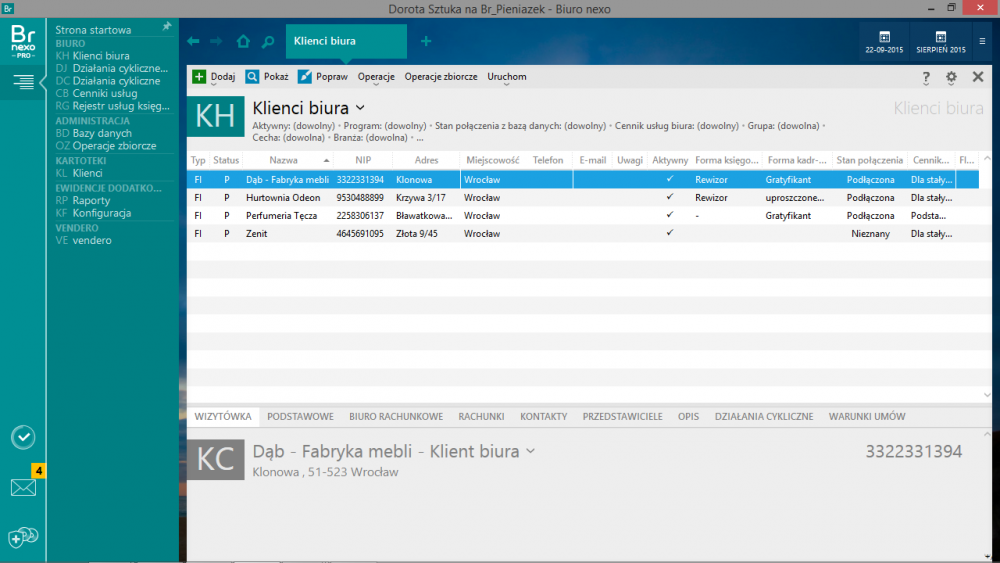The width and height of the screenshot is (1000, 563).
Task: Open new tab with plus icon
Action: 426,41
